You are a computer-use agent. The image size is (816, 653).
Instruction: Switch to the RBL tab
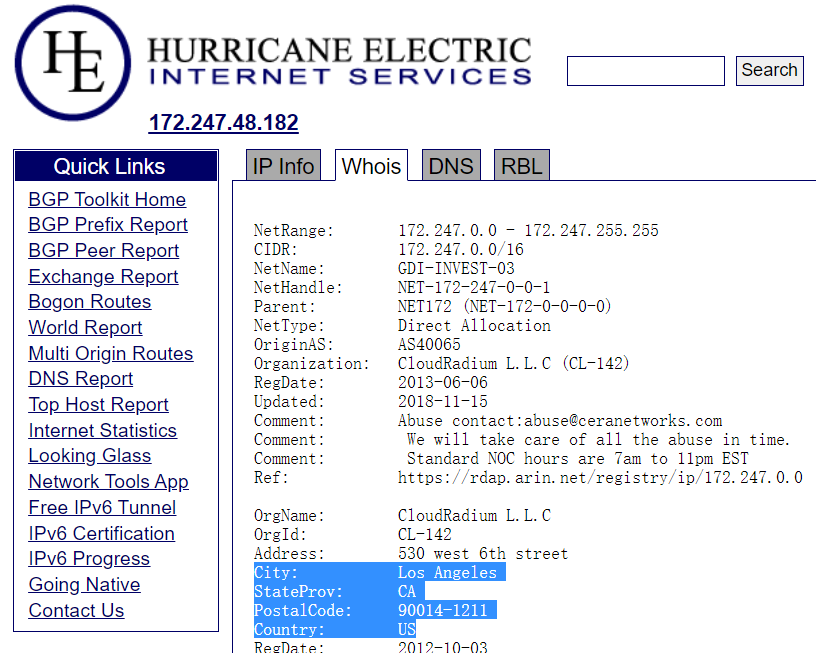(521, 165)
